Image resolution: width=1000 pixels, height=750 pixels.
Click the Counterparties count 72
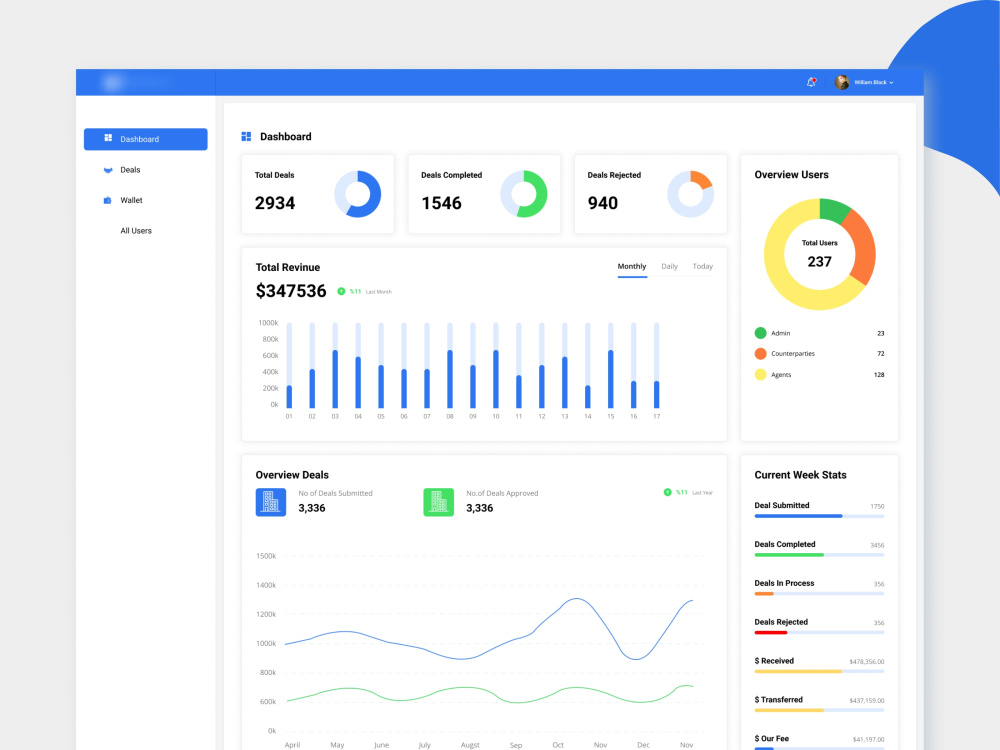pos(881,353)
